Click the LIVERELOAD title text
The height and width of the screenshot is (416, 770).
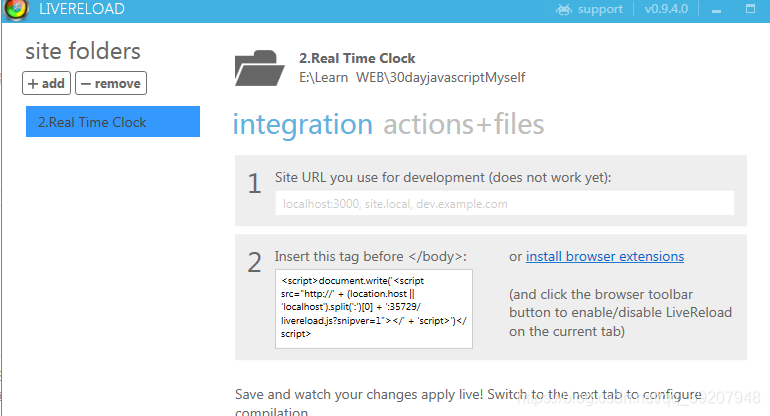click(x=82, y=9)
